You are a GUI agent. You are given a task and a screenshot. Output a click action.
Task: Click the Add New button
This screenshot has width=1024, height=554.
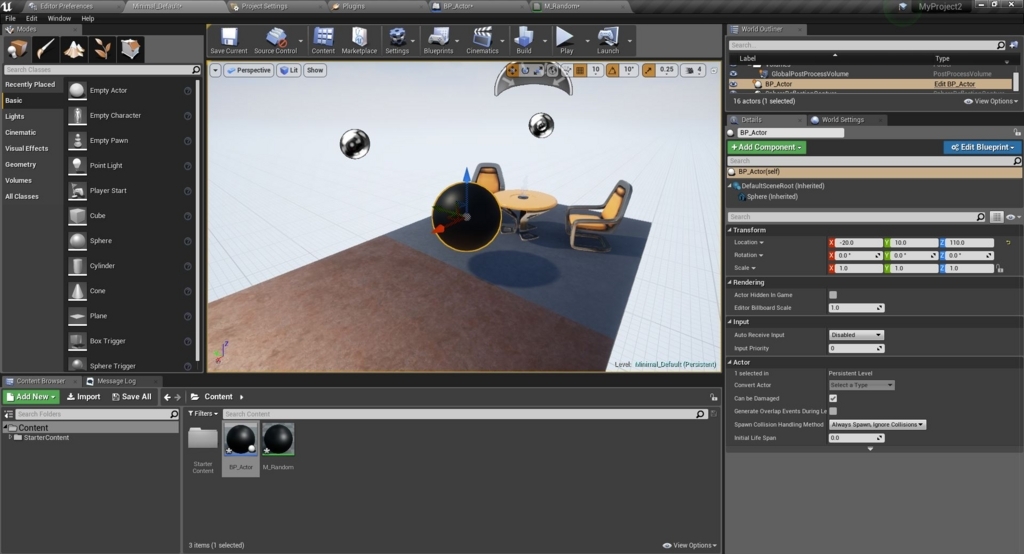pos(31,397)
